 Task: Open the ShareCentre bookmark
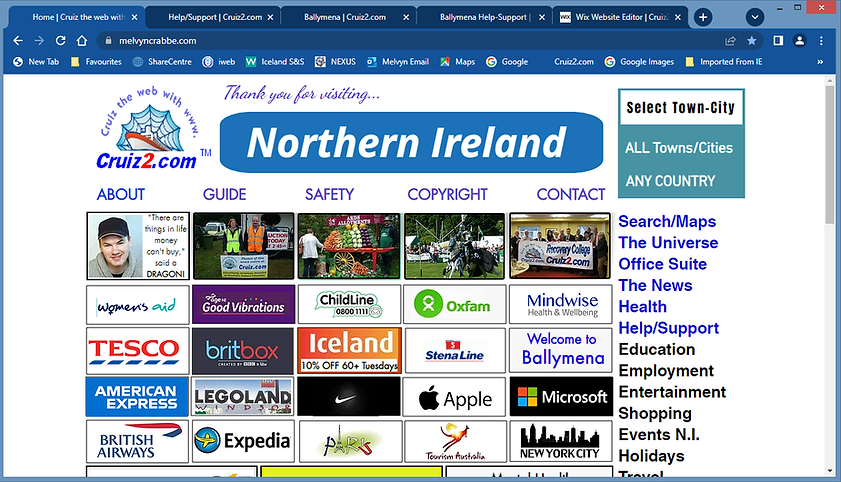coord(162,62)
